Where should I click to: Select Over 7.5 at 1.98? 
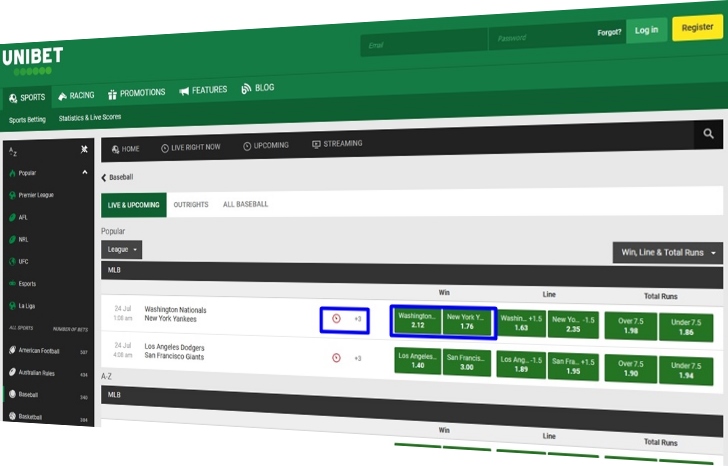(x=630, y=326)
